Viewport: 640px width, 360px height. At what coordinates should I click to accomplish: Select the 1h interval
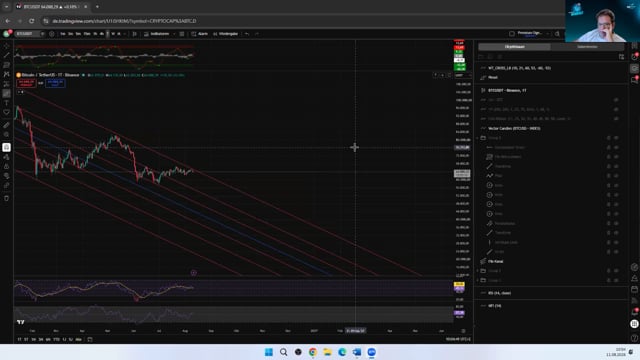[x=95, y=34]
